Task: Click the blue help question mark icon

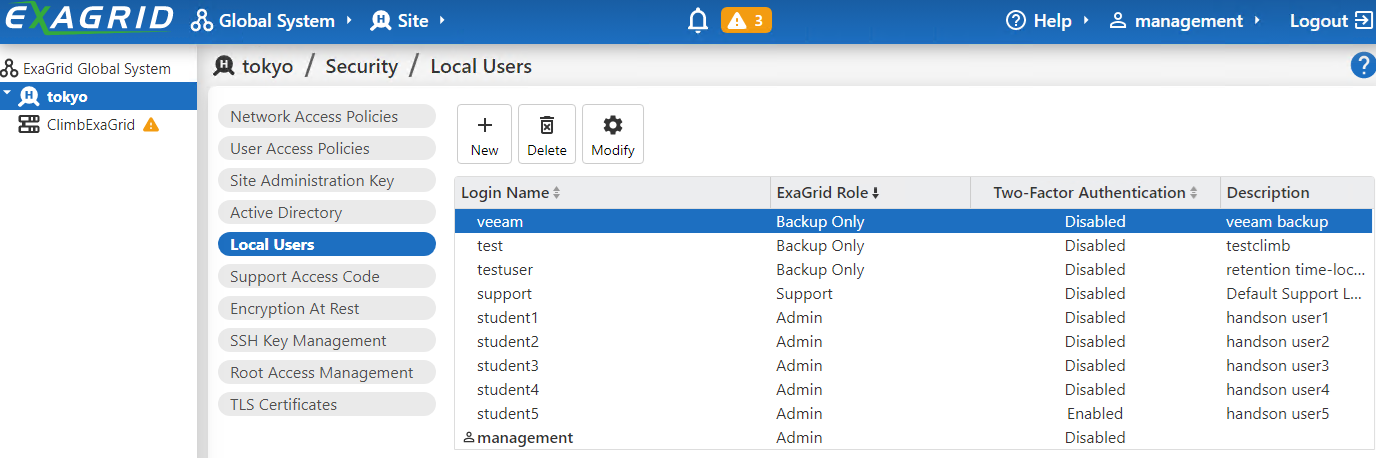Action: [1362, 66]
